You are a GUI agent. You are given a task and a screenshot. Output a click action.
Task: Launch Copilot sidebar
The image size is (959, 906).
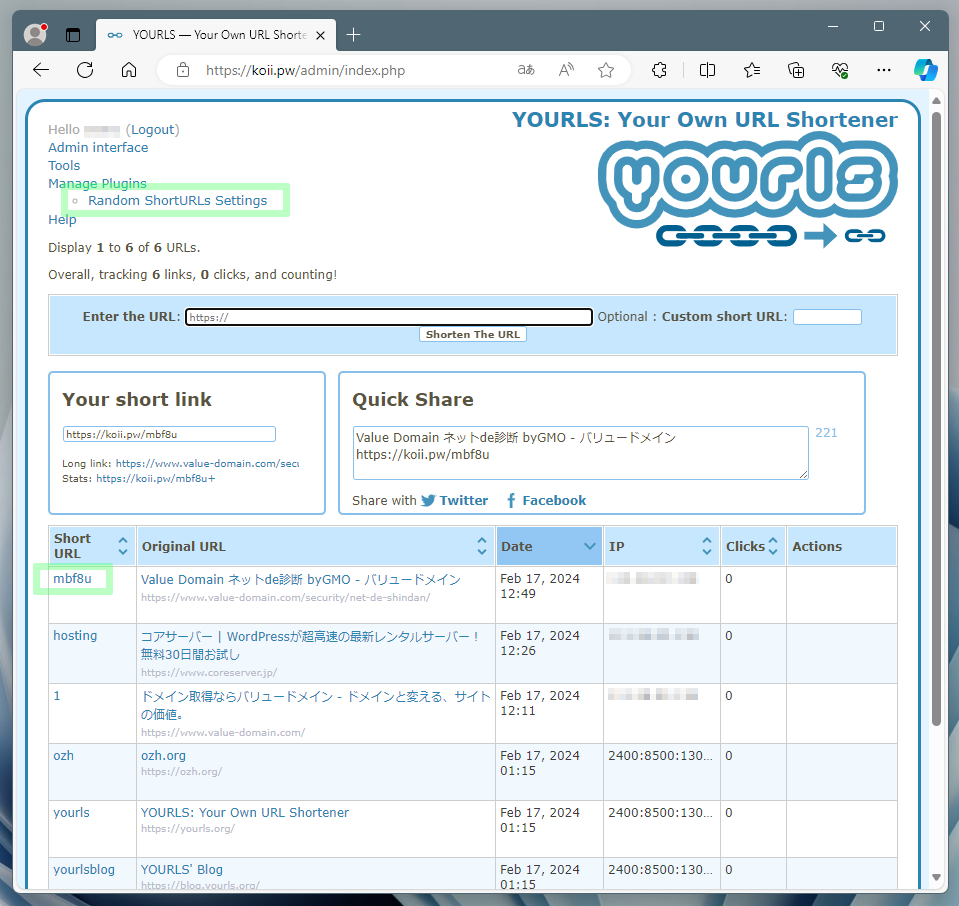[x=926, y=70]
